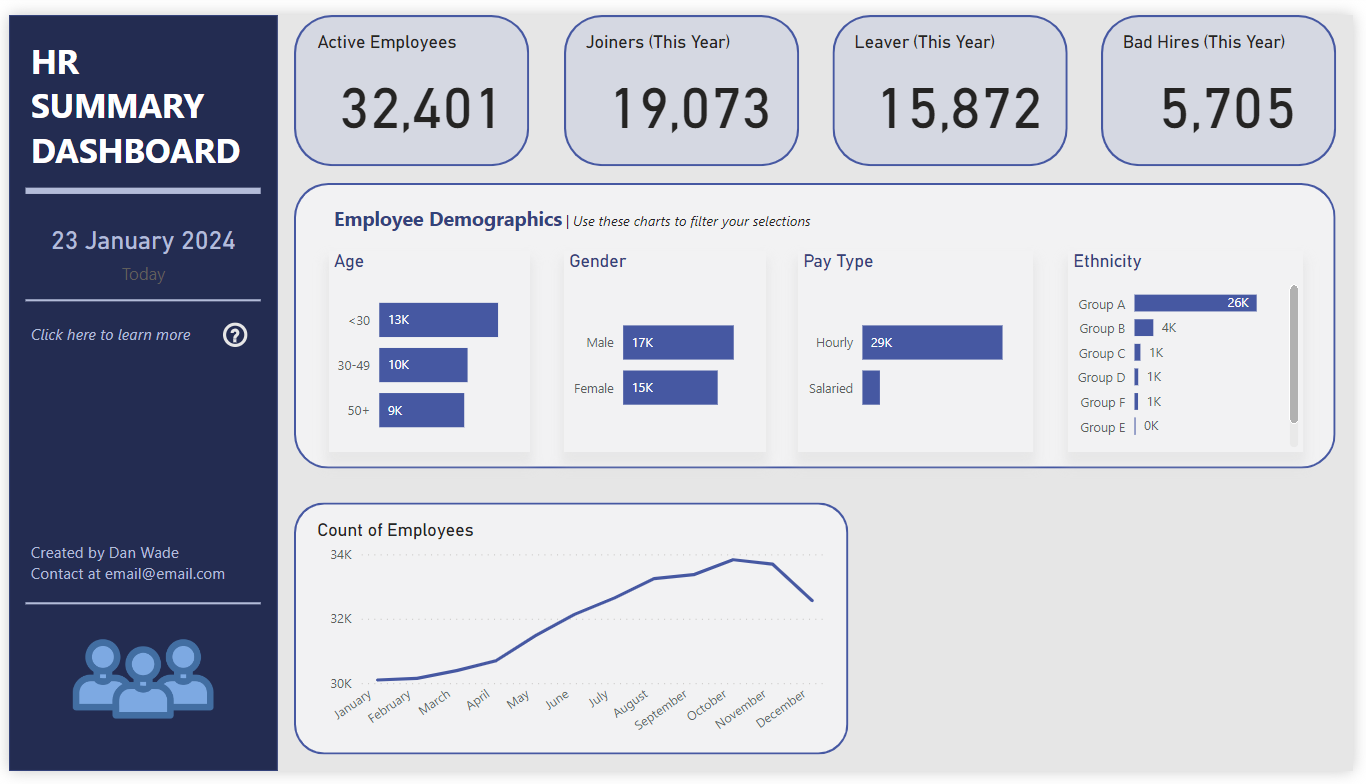Click the 'Gender' chart title
The width and height of the screenshot is (1366, 784).
(x=597, y=261)
